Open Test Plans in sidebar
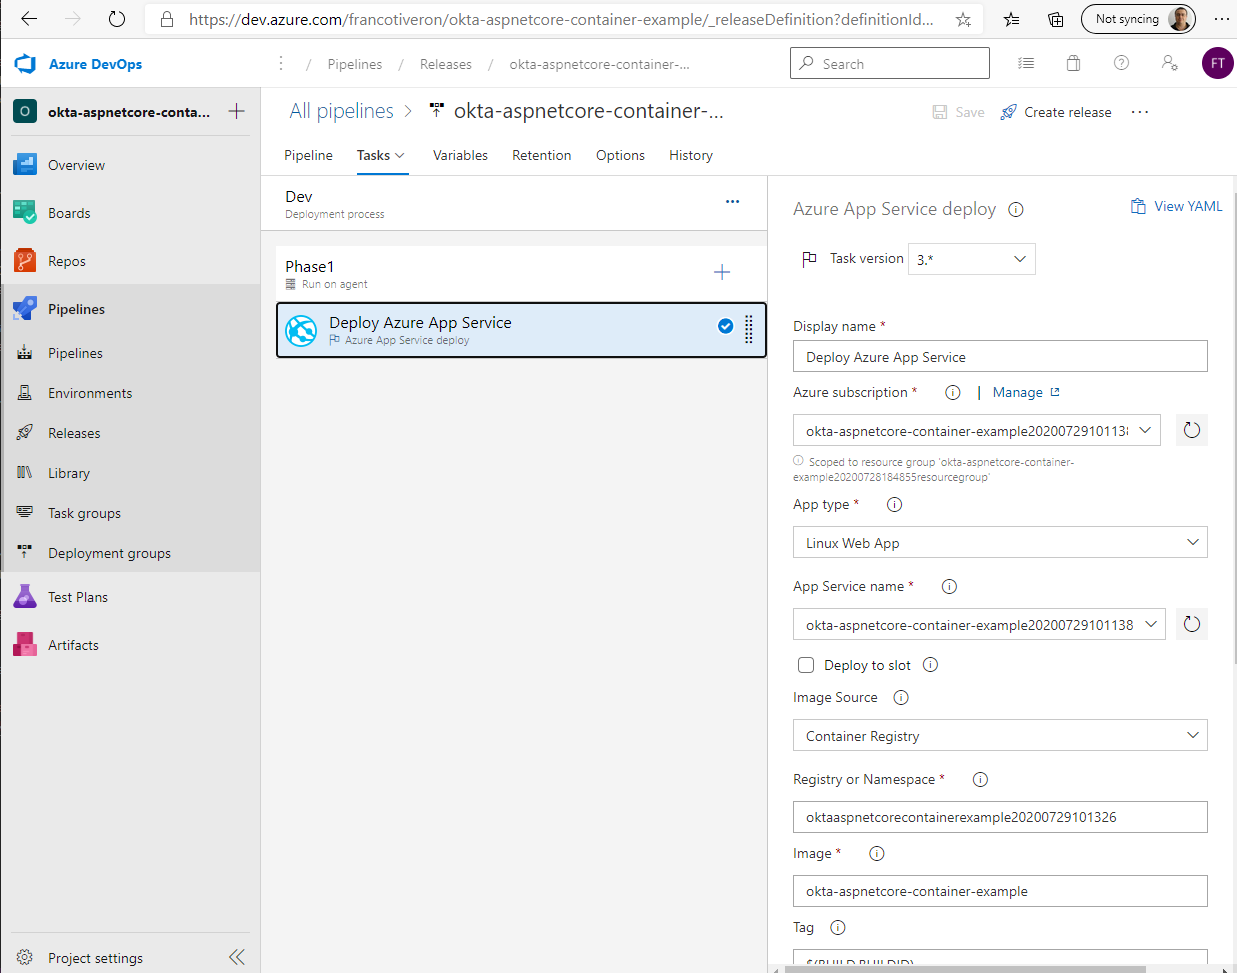The width and height of the screenshot is (1237, 973). point(78,597)
